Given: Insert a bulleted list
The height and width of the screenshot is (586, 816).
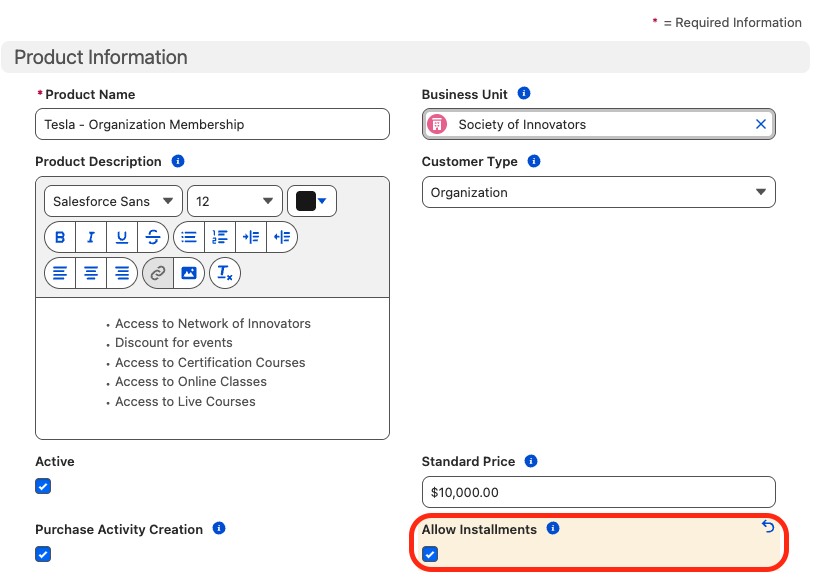Looking at the screenshot, I should click(x=189, y=237).
